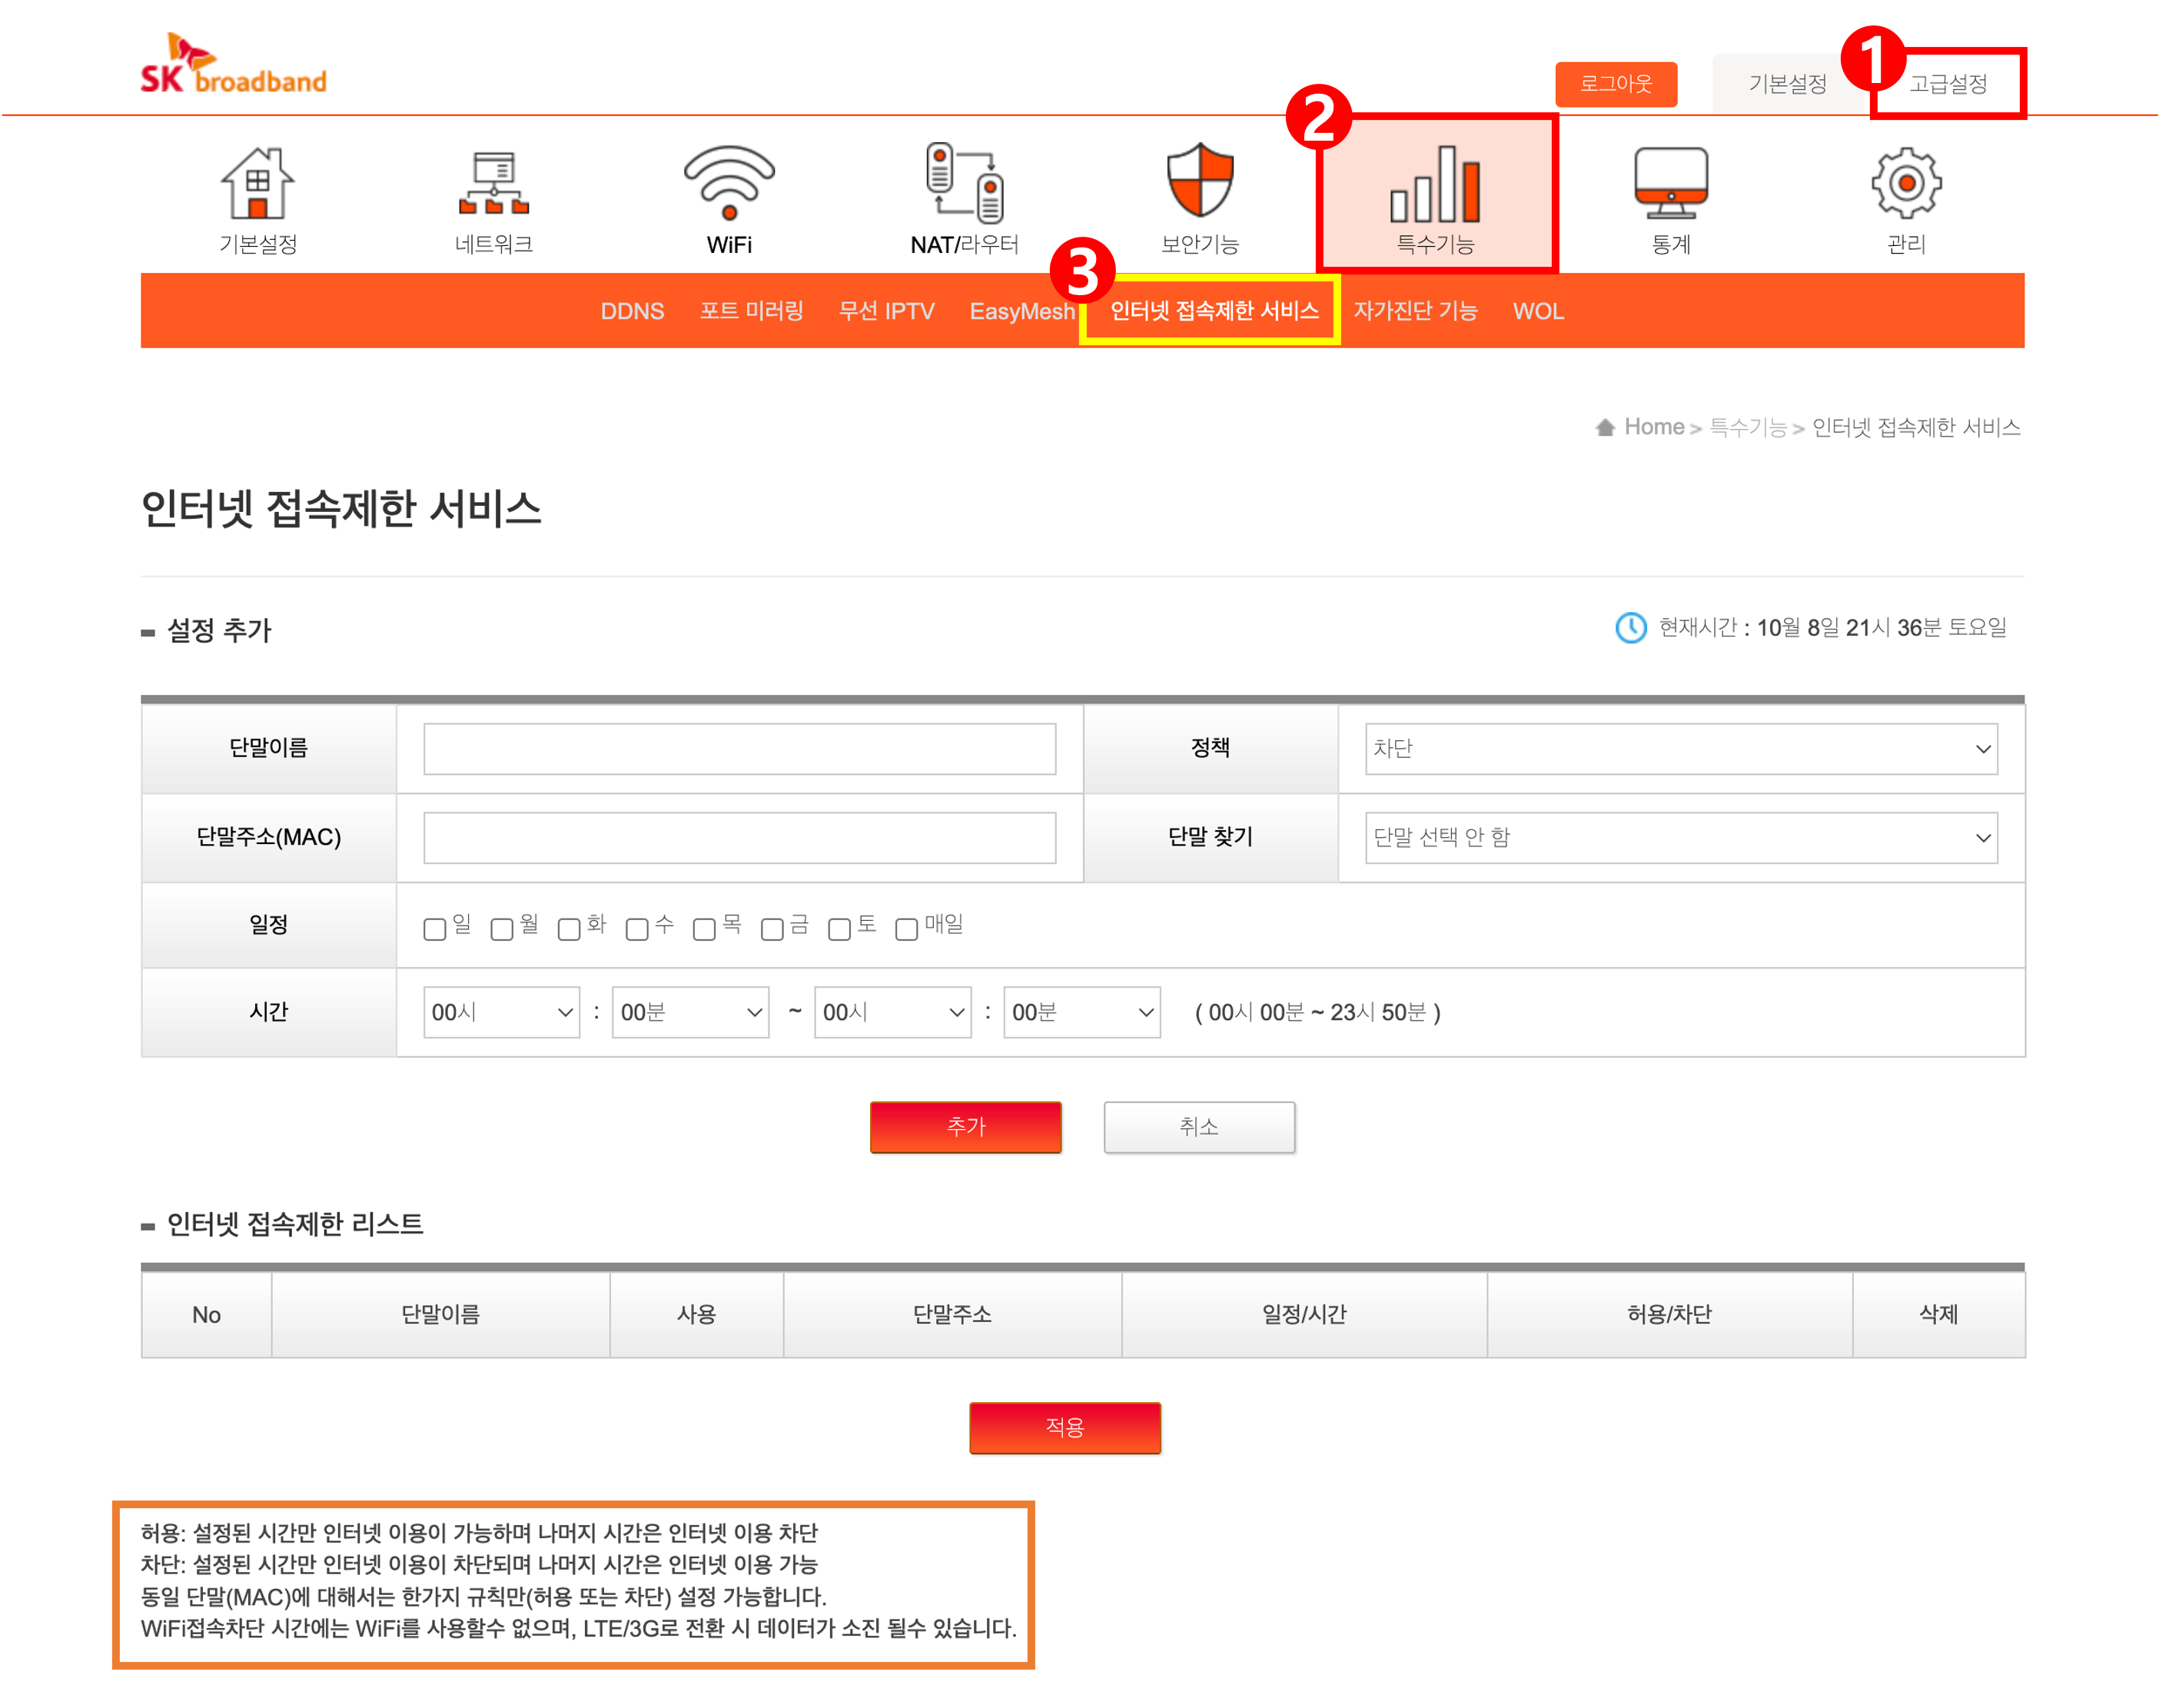Expand the start hour 00시 dropdown
2159x1708 pixels.
pos(501,1013)
